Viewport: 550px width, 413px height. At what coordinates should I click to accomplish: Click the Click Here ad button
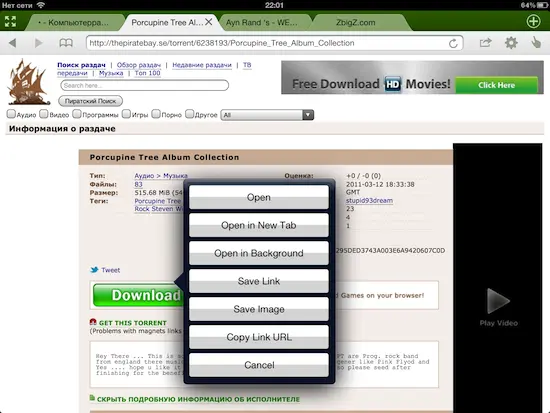(x=496, y=85)
